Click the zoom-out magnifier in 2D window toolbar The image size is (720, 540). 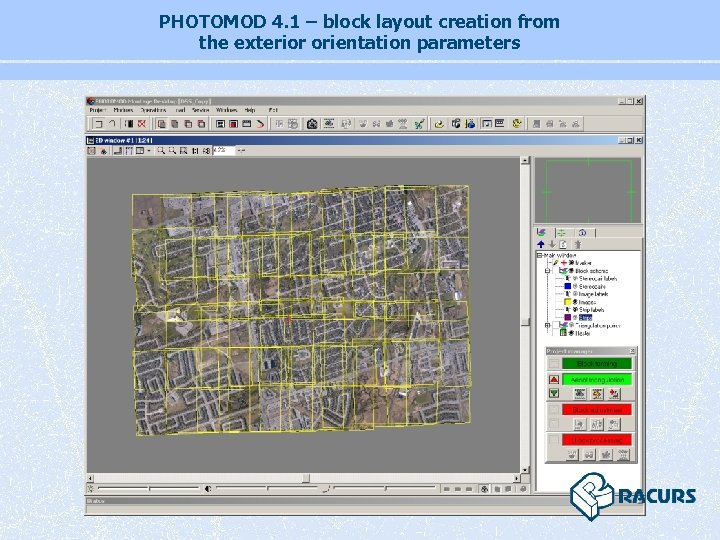click(172, 151)
